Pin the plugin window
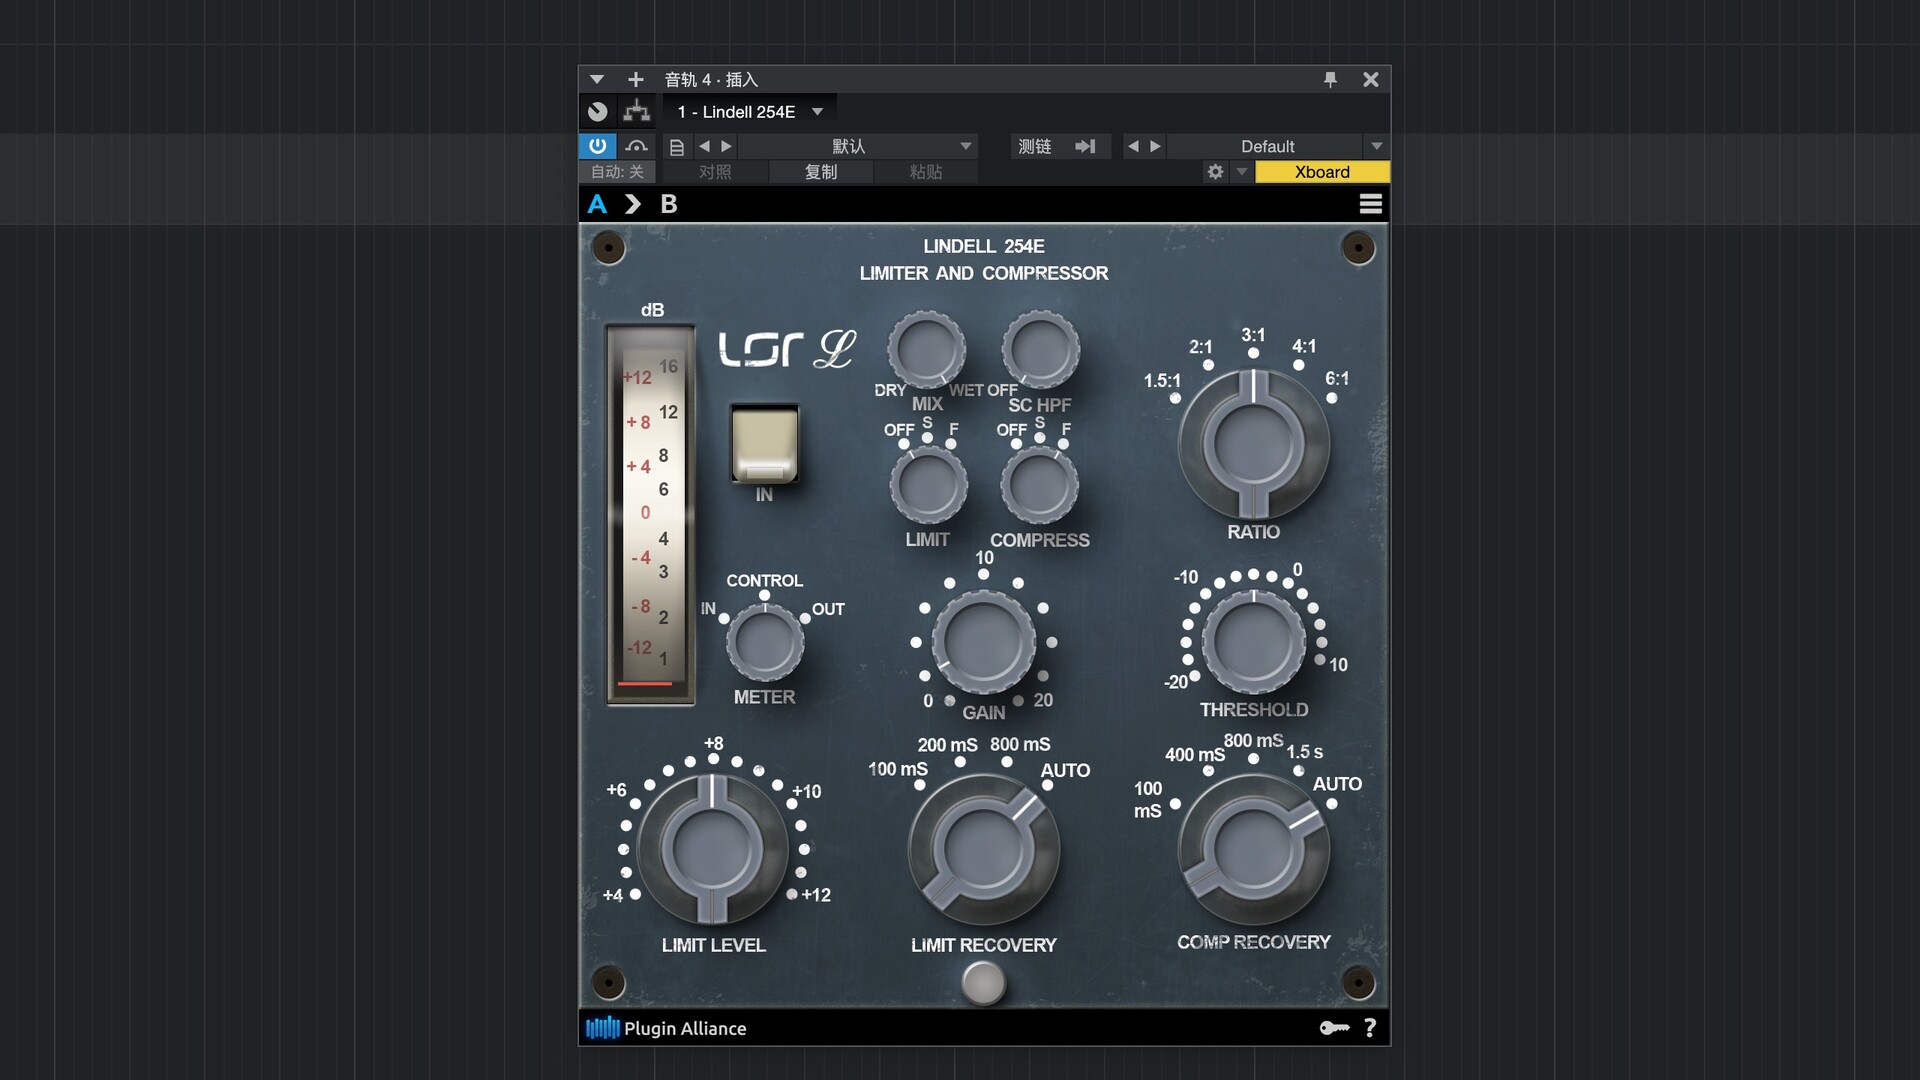 (1330, 80)
